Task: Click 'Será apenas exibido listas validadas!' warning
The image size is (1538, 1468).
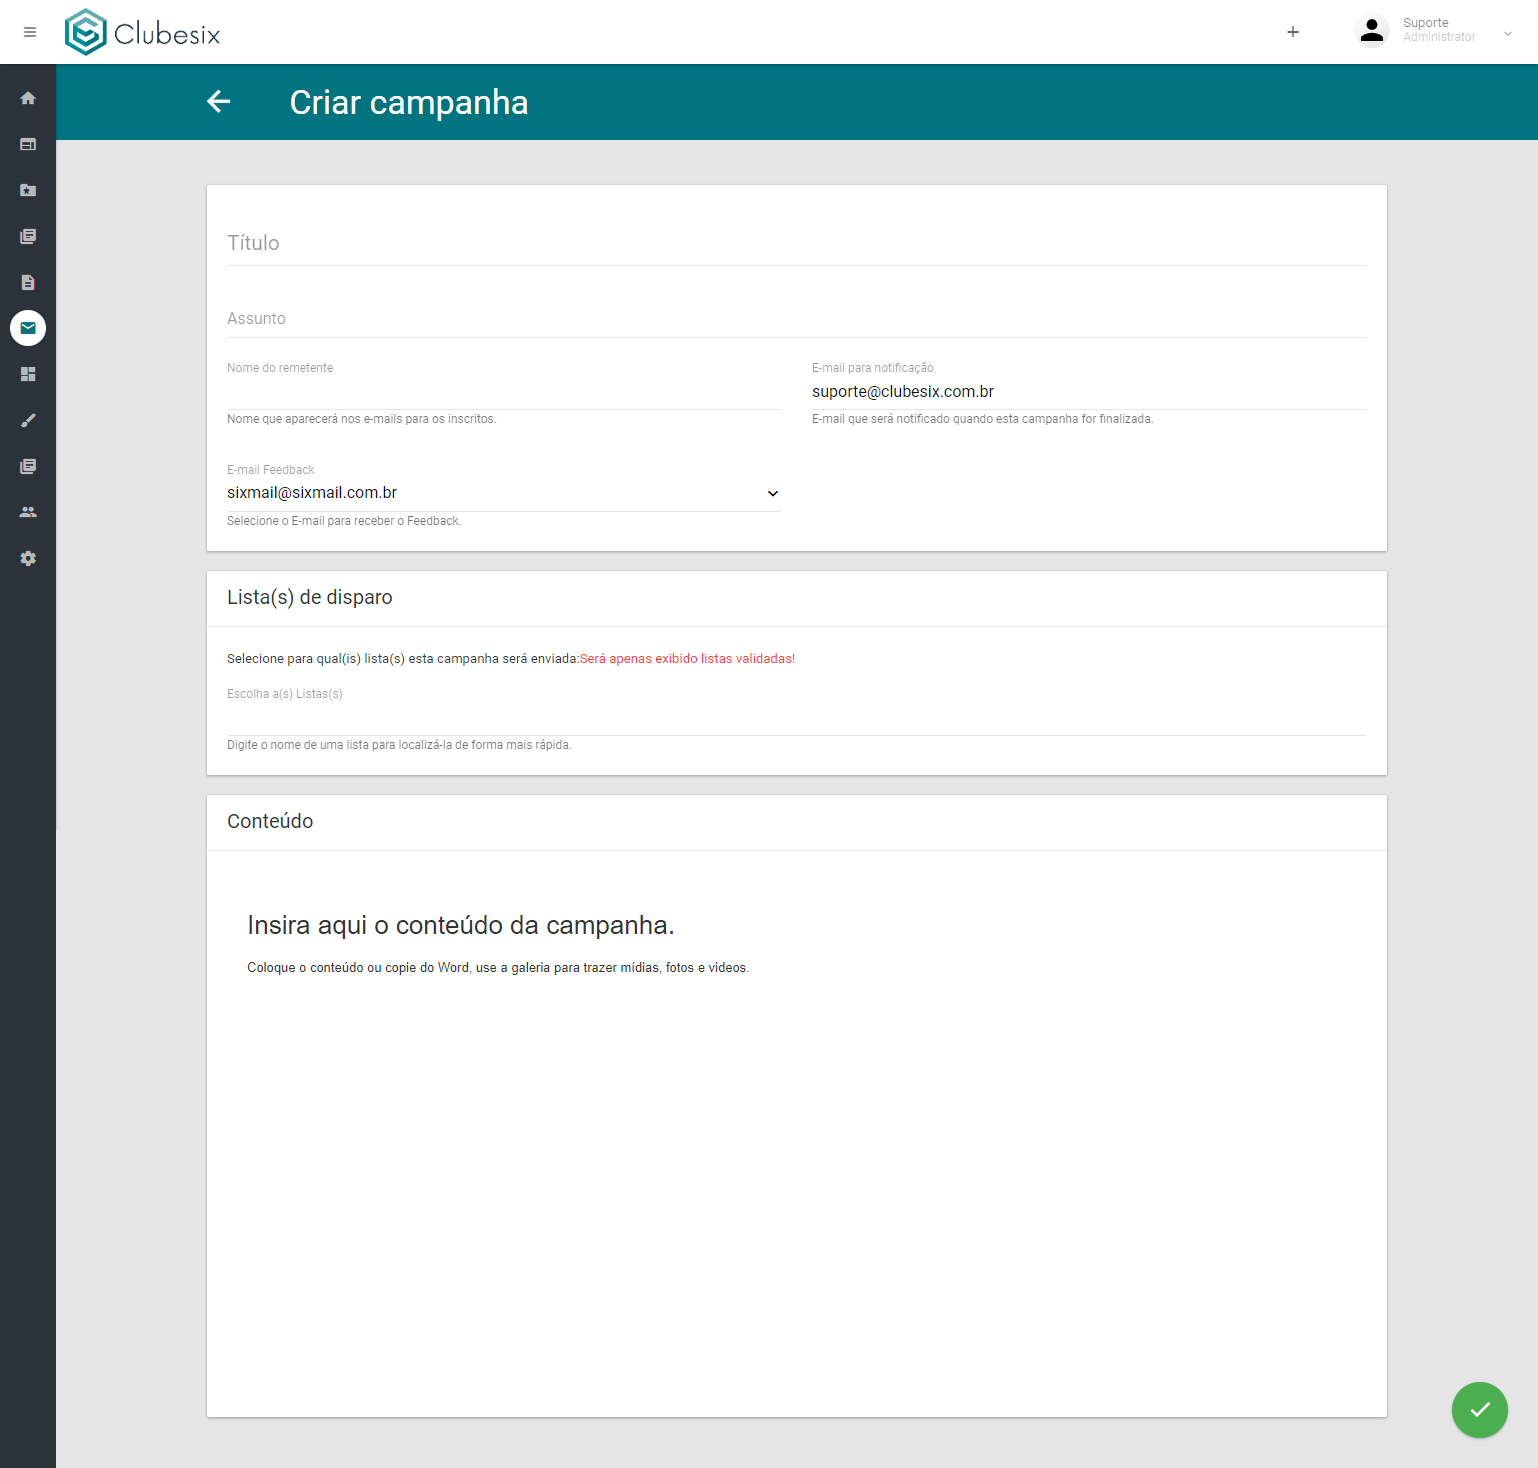Action: 688,659
